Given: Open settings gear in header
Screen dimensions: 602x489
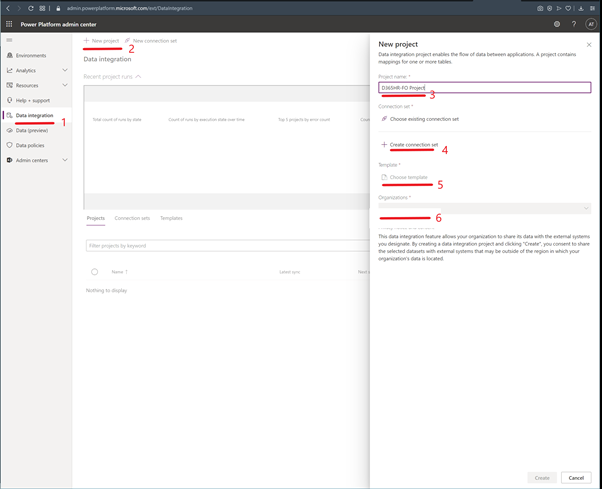Looking at the screenshot, I should point(557,24).
